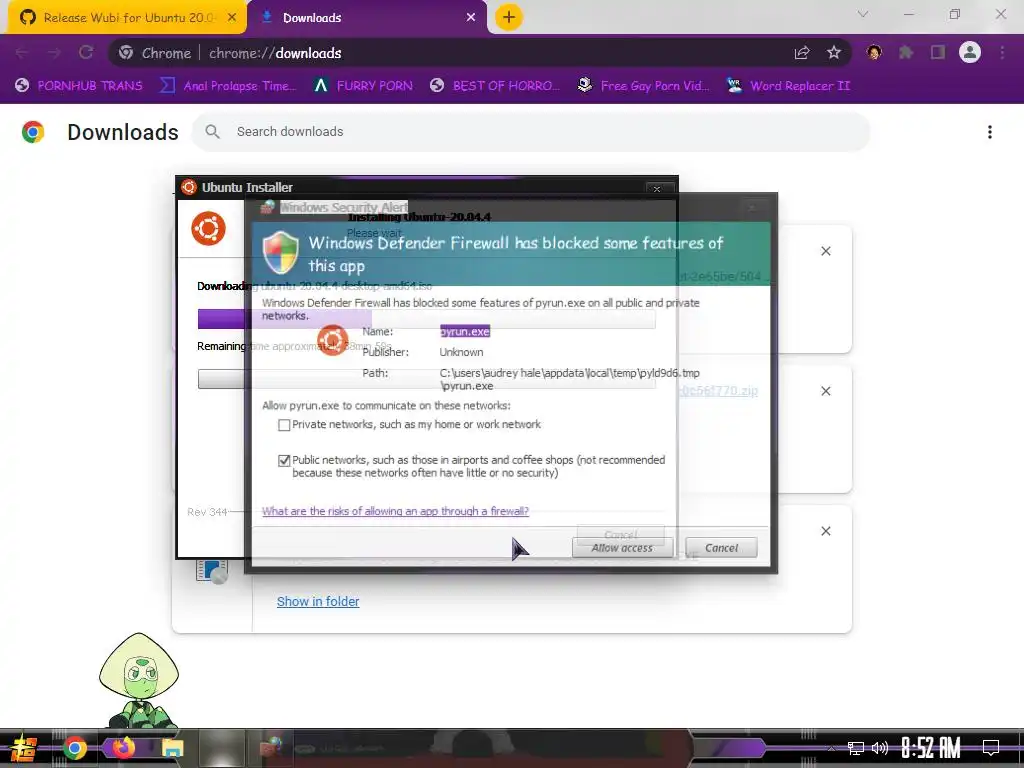Click the Start button on the taskbar

coord(24,748)
